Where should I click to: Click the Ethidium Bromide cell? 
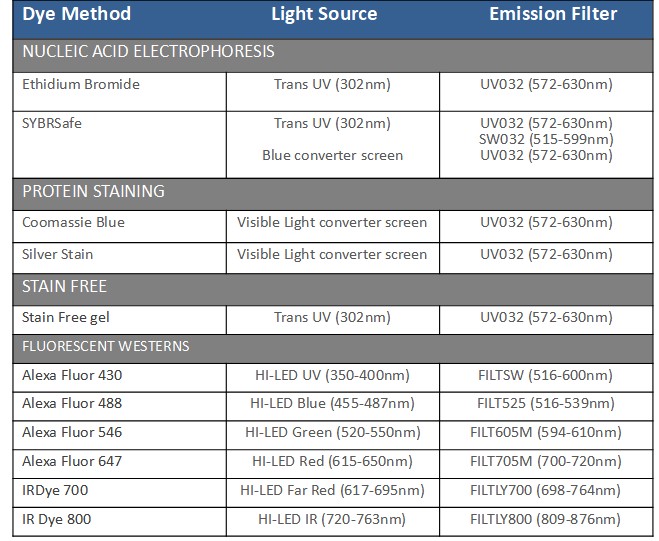pyautogui.click(x=81, y=85)
